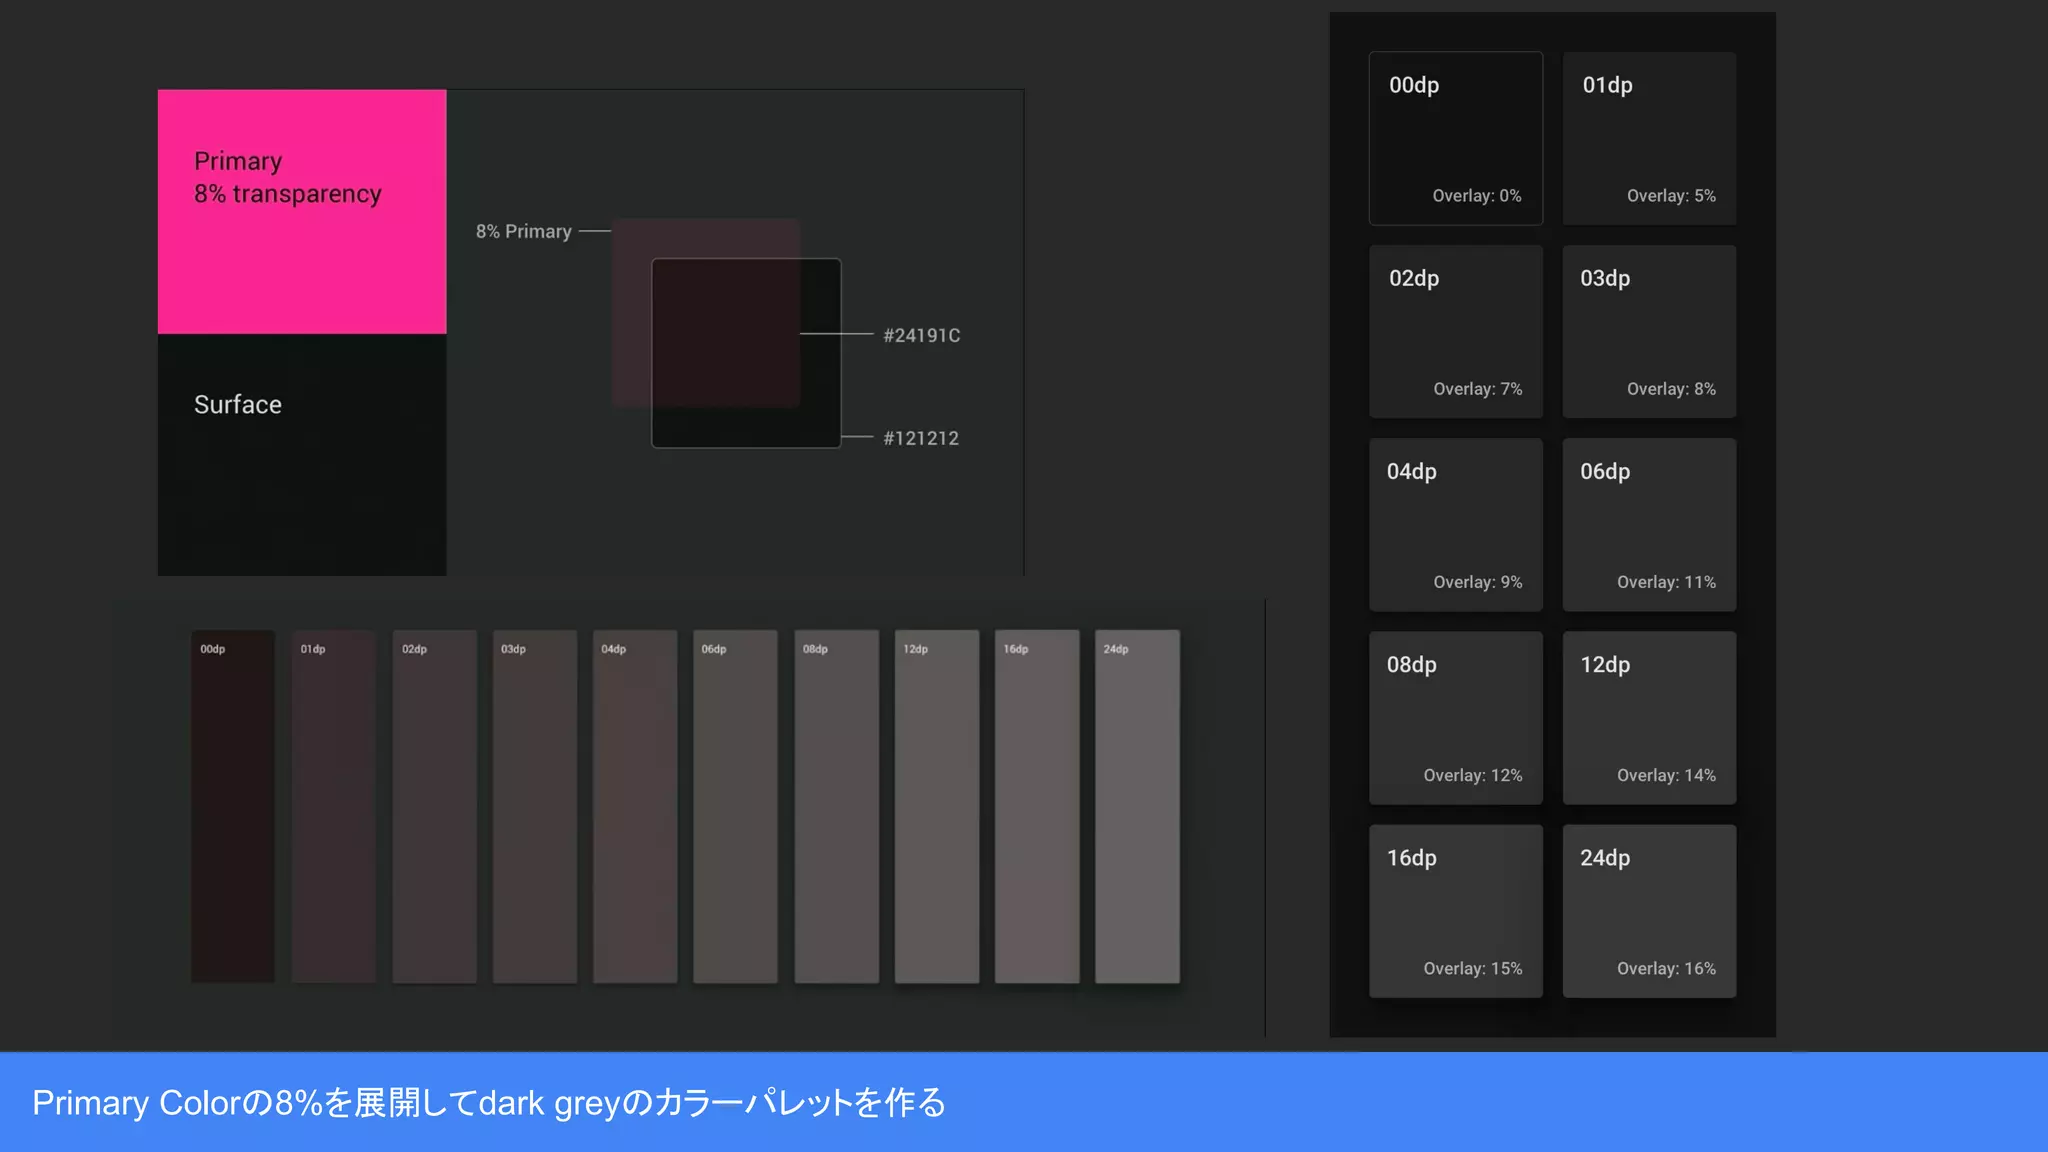The image size is (2048, 1152).
Task: Click the 16dp card with Overlay 15%
Action: click(x=1456, y=910)
